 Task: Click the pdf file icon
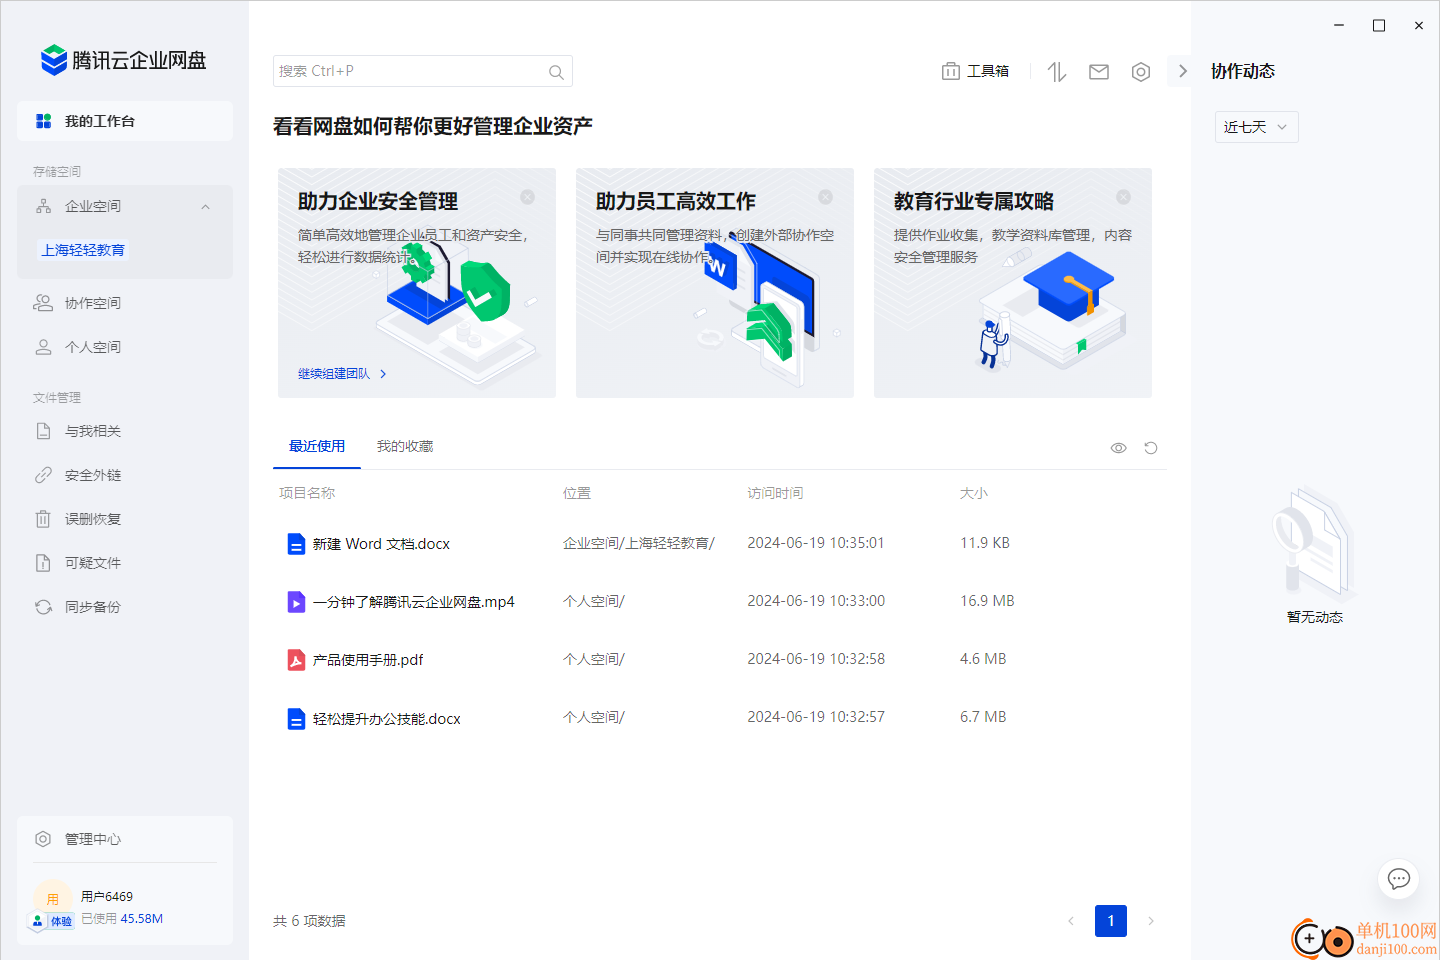296,660
